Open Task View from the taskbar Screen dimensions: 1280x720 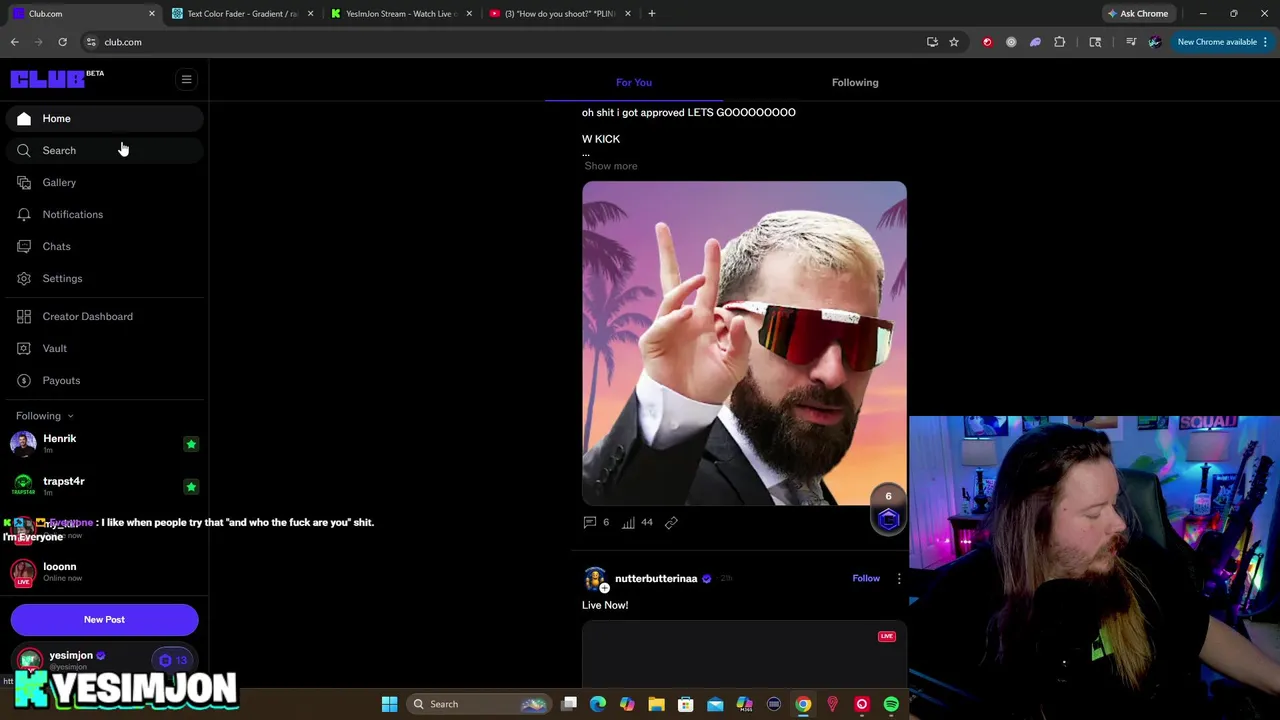click(569, 704)
